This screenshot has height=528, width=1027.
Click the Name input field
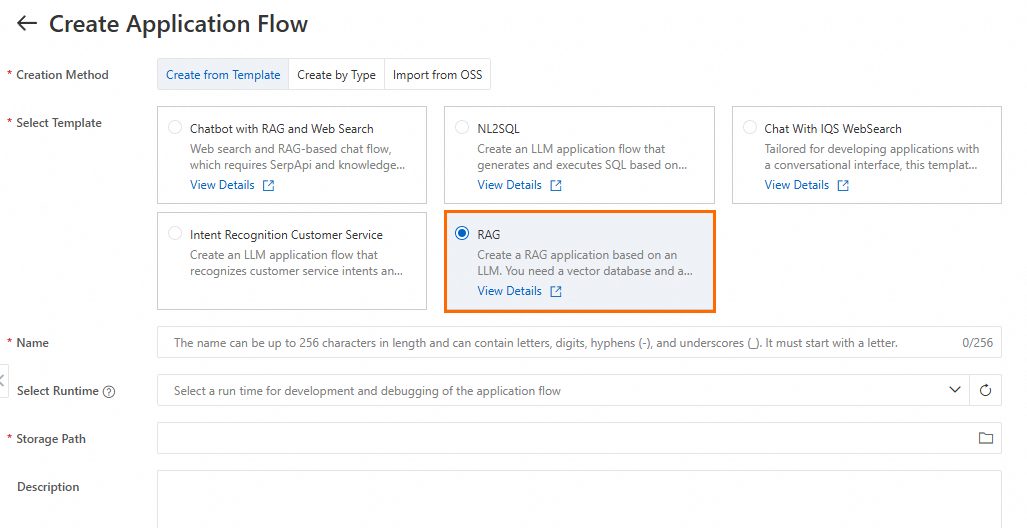(560, 343)
